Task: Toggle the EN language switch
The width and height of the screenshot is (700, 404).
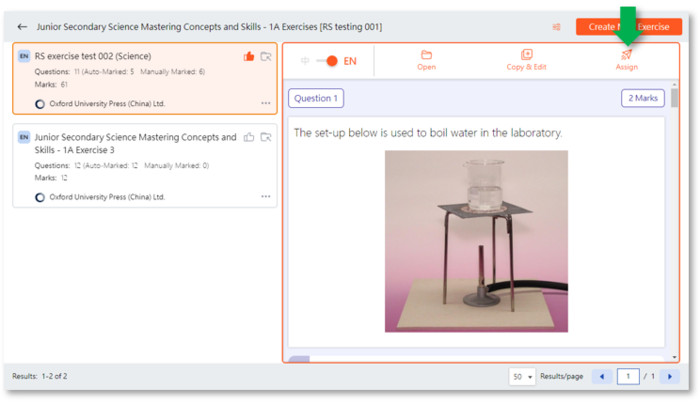Action: [x=327, y=61]
